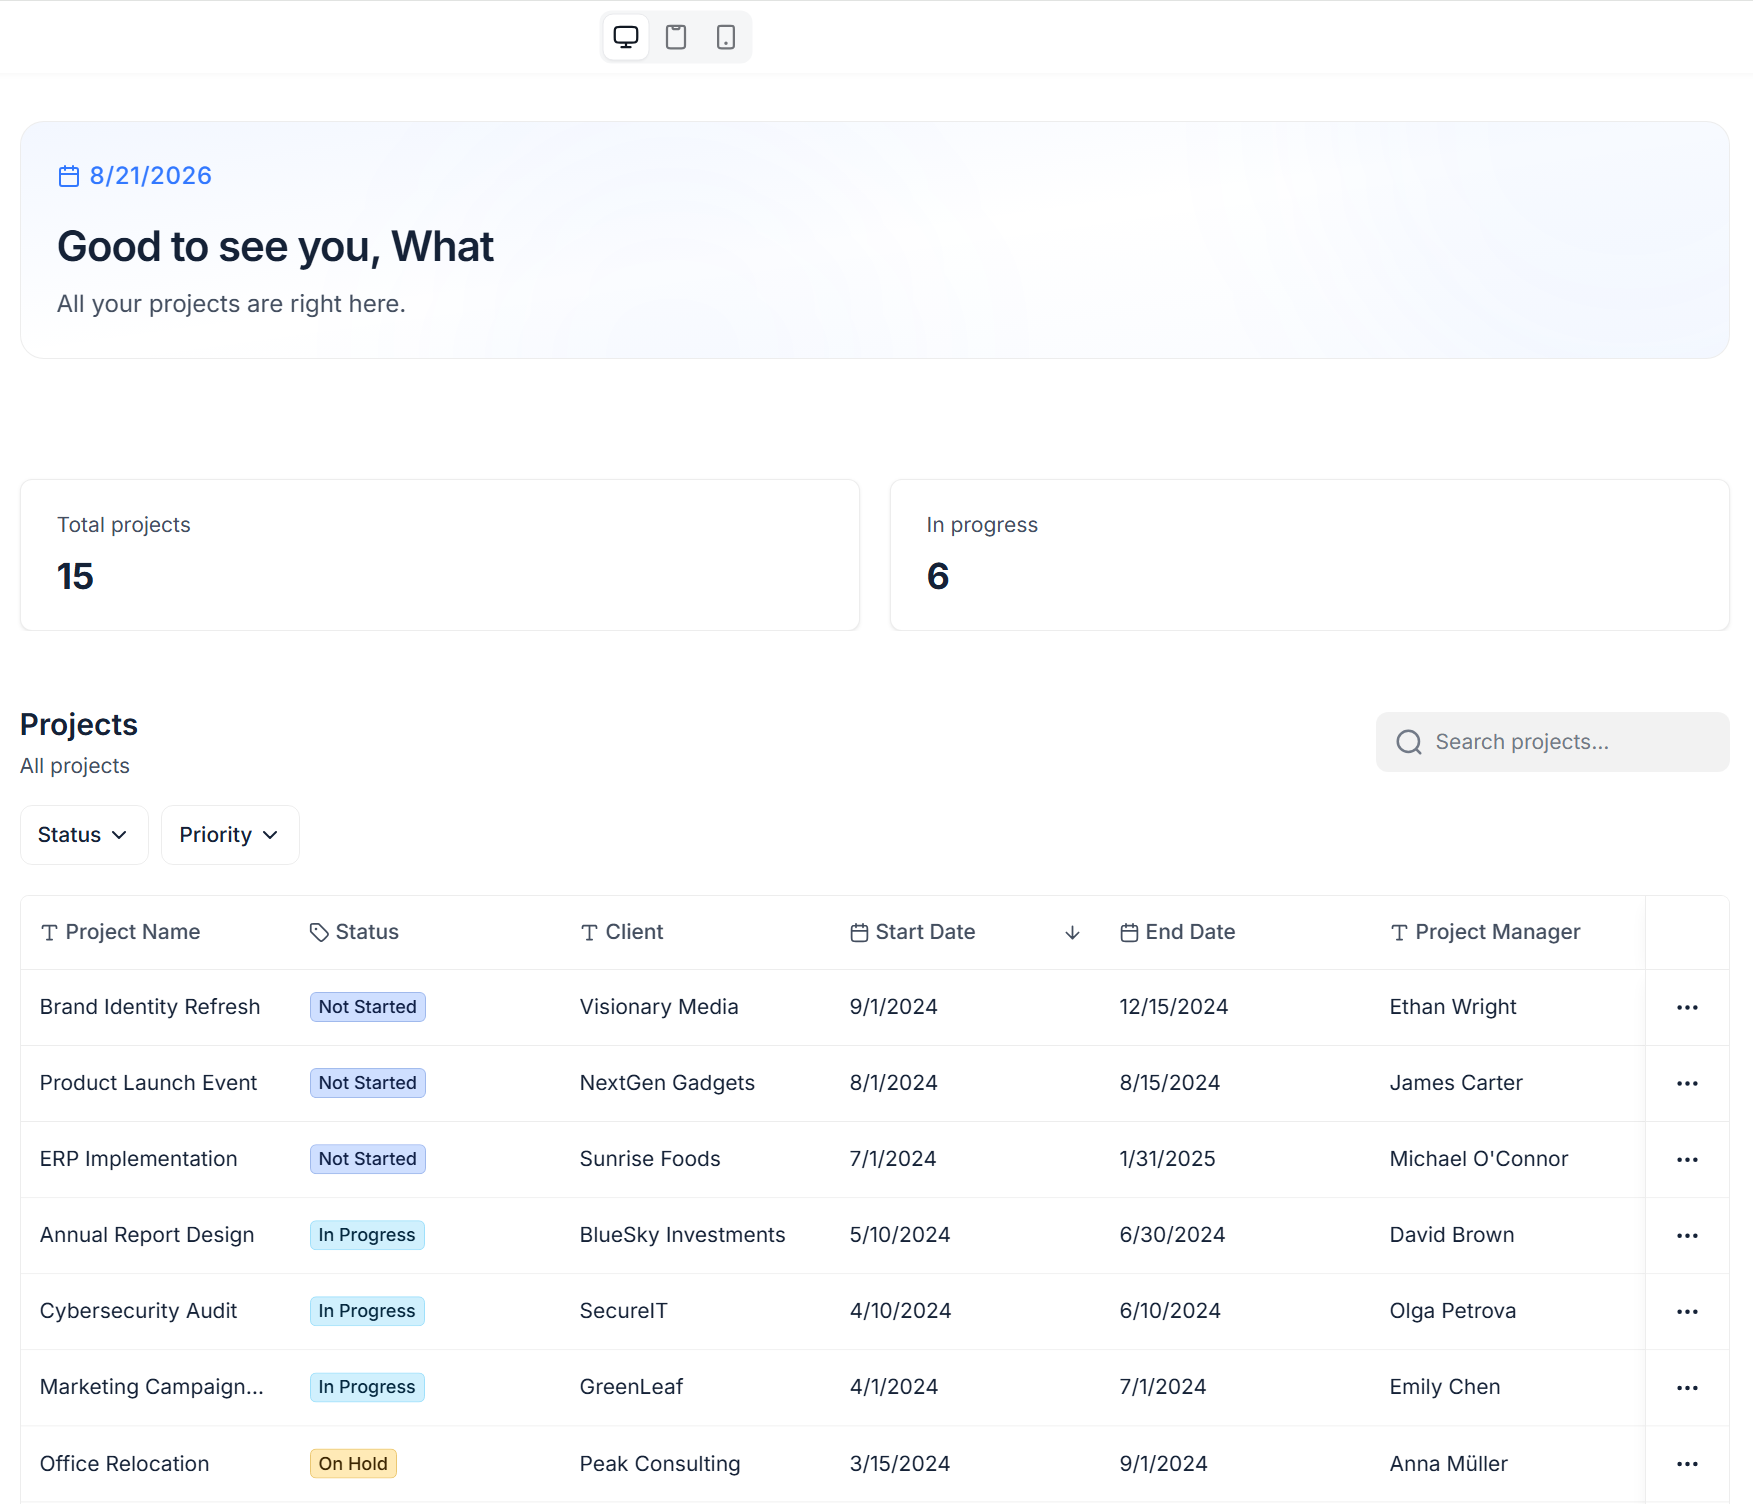The image size is (1753, 1504).
Task: Click the Michael O'Connor manager cell
Action: coord(1478,1159)
